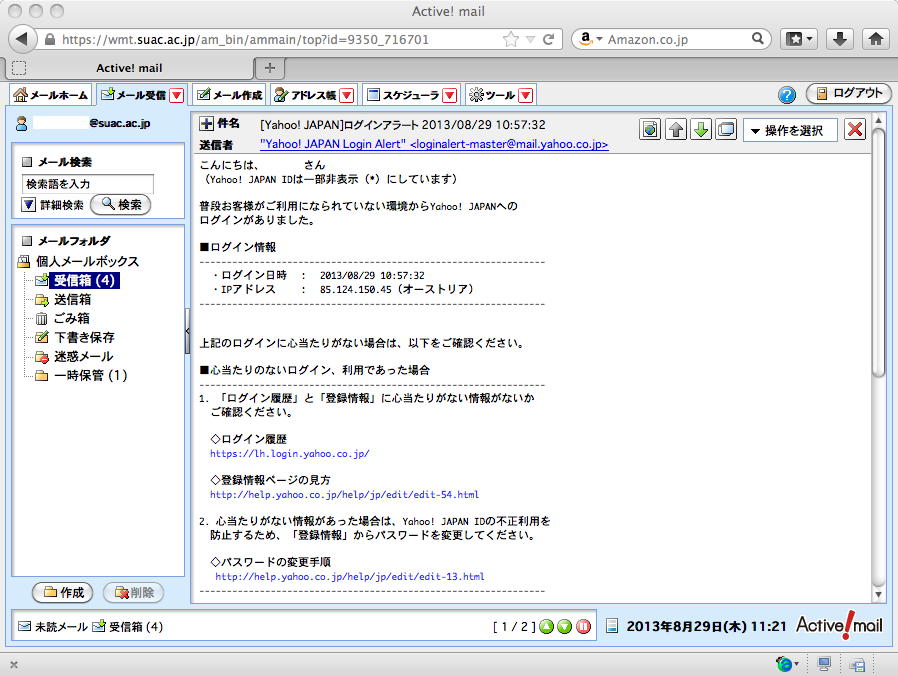Expand the アドレス帳 red dropdown arrow
898x676 pixels.
click(x=346, y=95)
